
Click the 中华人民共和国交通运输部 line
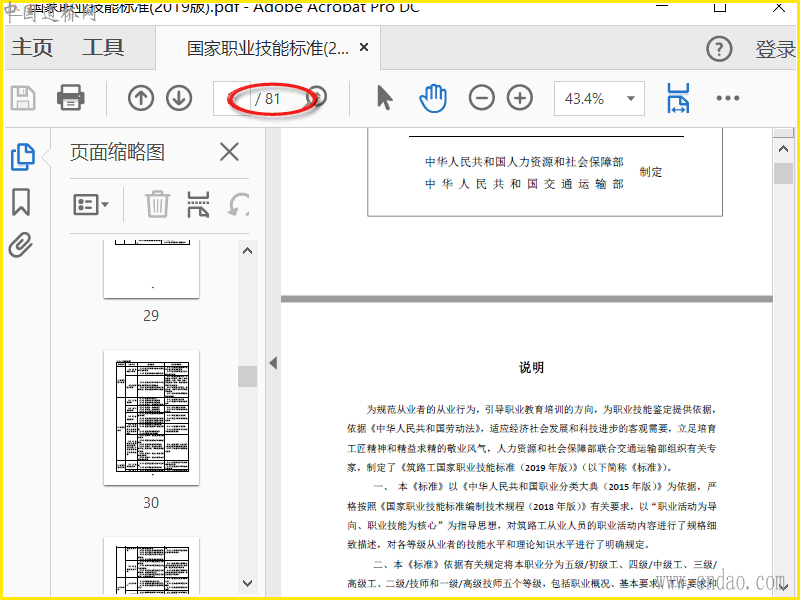pyautogui.click(x=524, y=184)
